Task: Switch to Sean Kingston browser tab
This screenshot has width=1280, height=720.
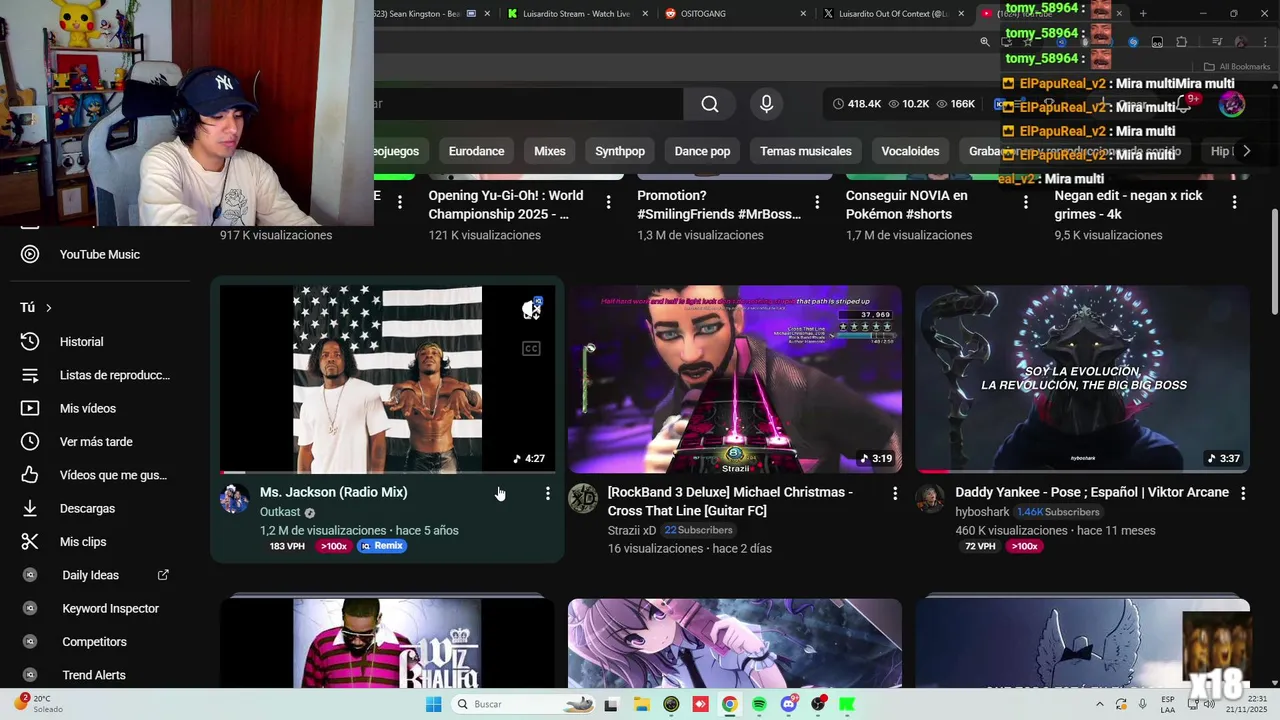Action: click(x=430, y=14)
